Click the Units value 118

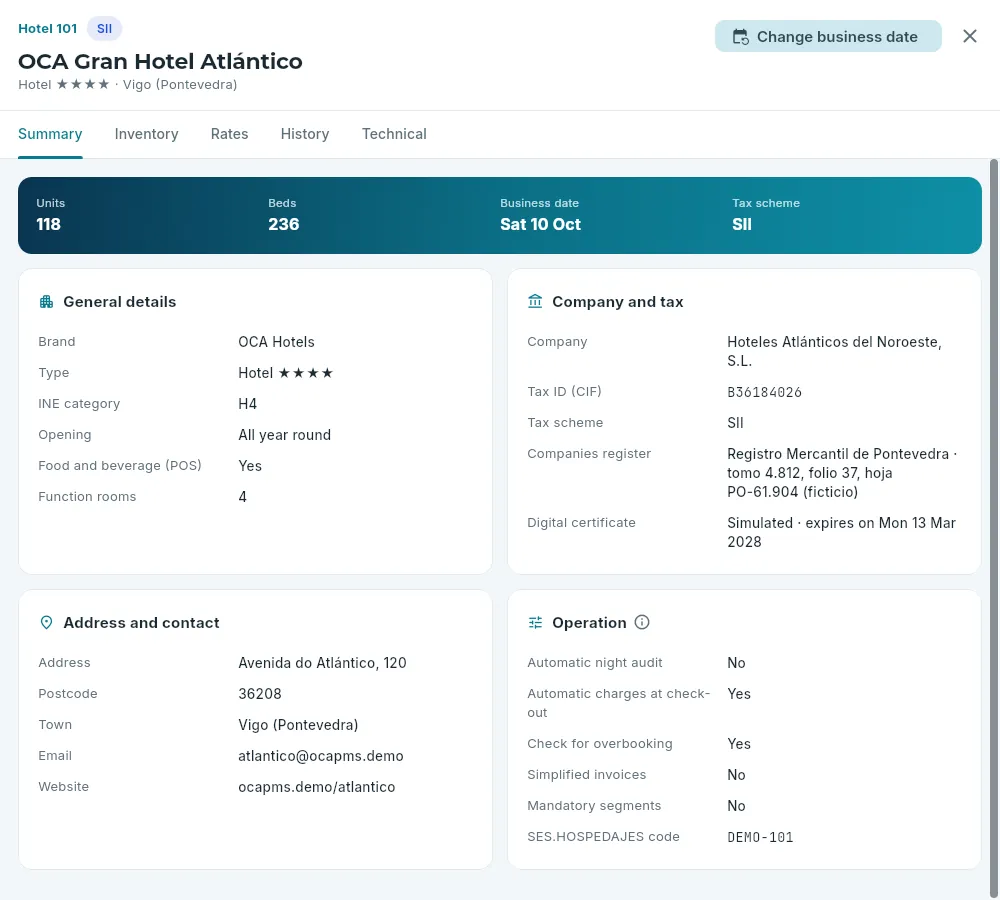tap(48, 225)
